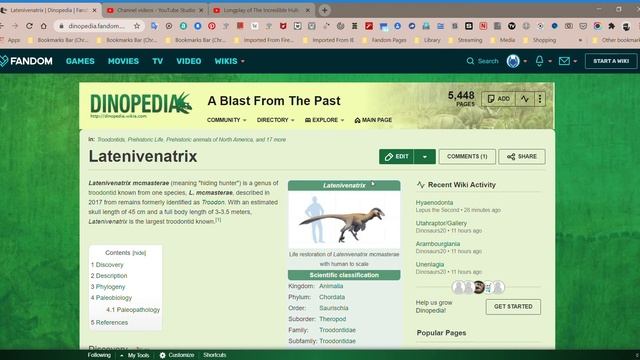Open Utahraptor/Gallery in recent activity
640x360 pixels.
pyautogui.click(x=441, y=223)
